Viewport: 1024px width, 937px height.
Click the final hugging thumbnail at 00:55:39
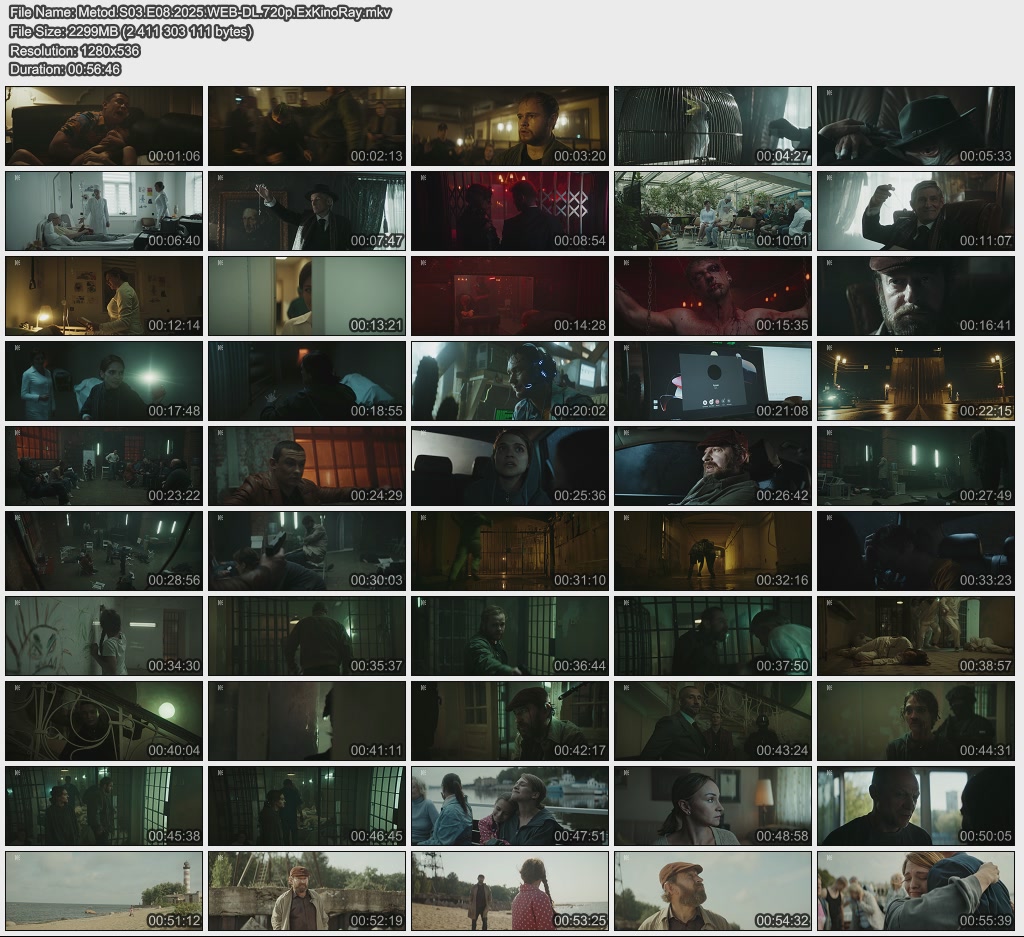coord(915,891)
